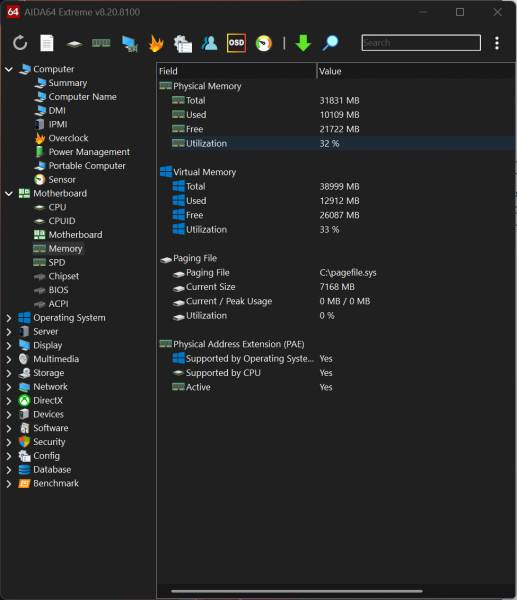Select Summary in the tree
This screenshot has width=517, height=600.
click(x=68, y=83)
